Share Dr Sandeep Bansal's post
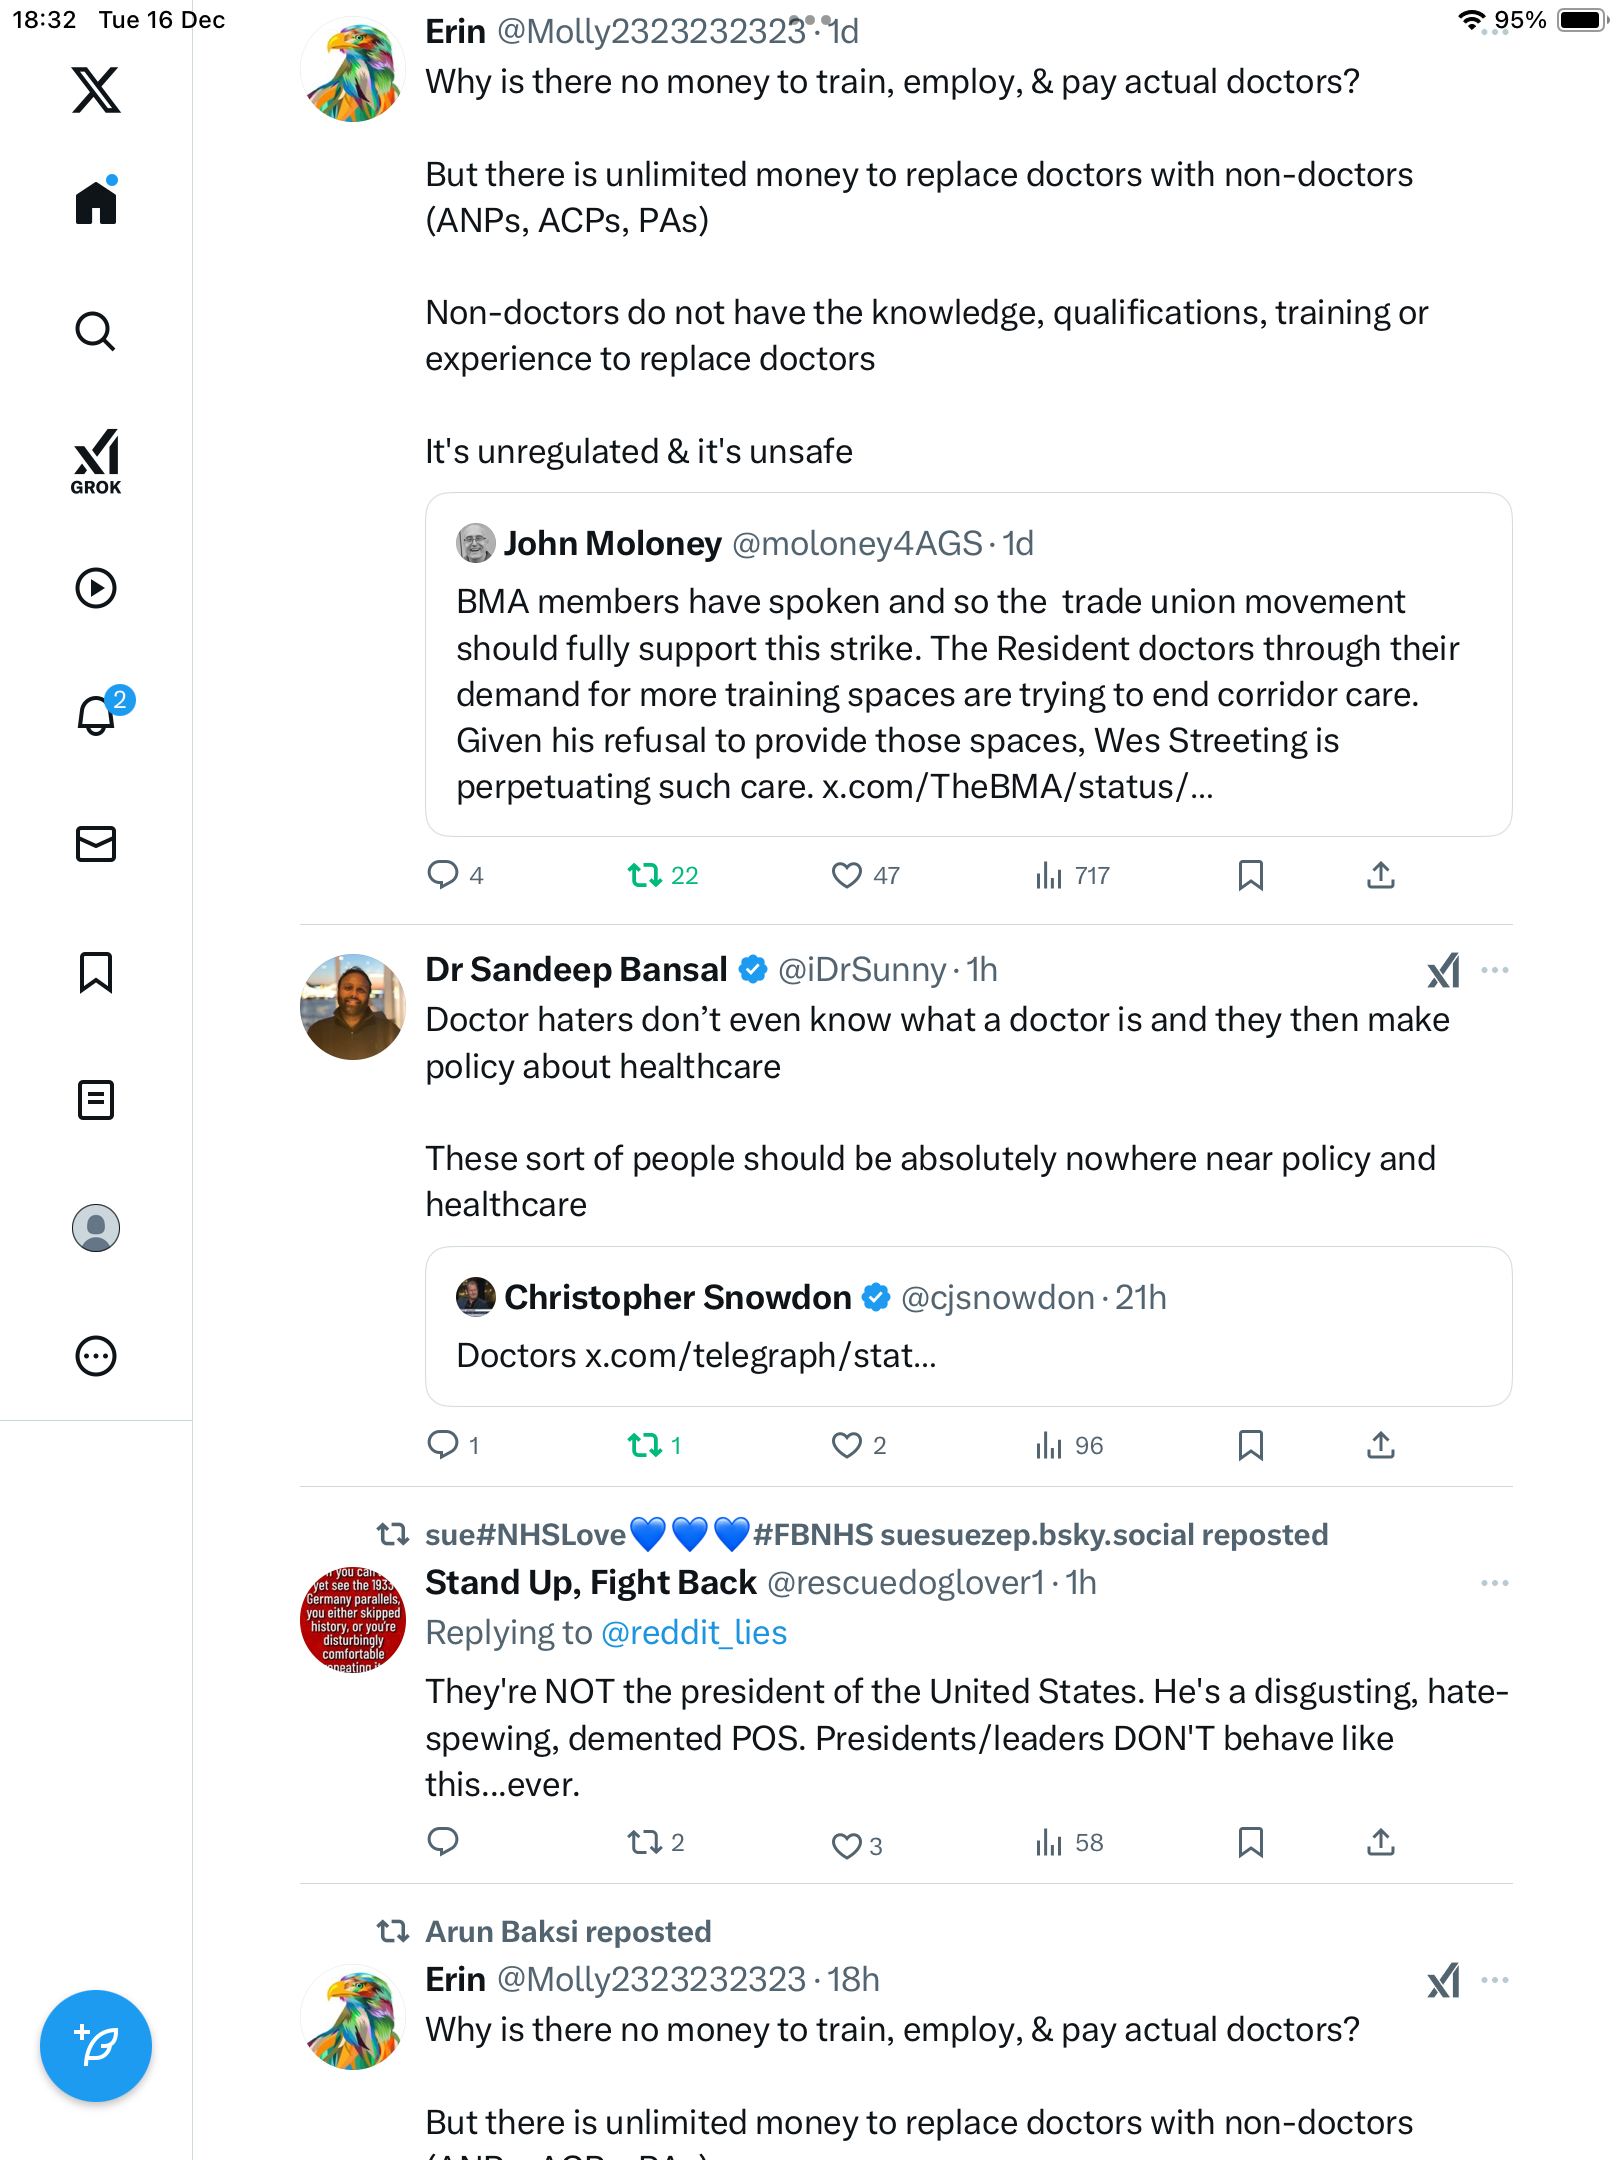This screenshot has height=2160, width=1620. pos(1381,1445)
